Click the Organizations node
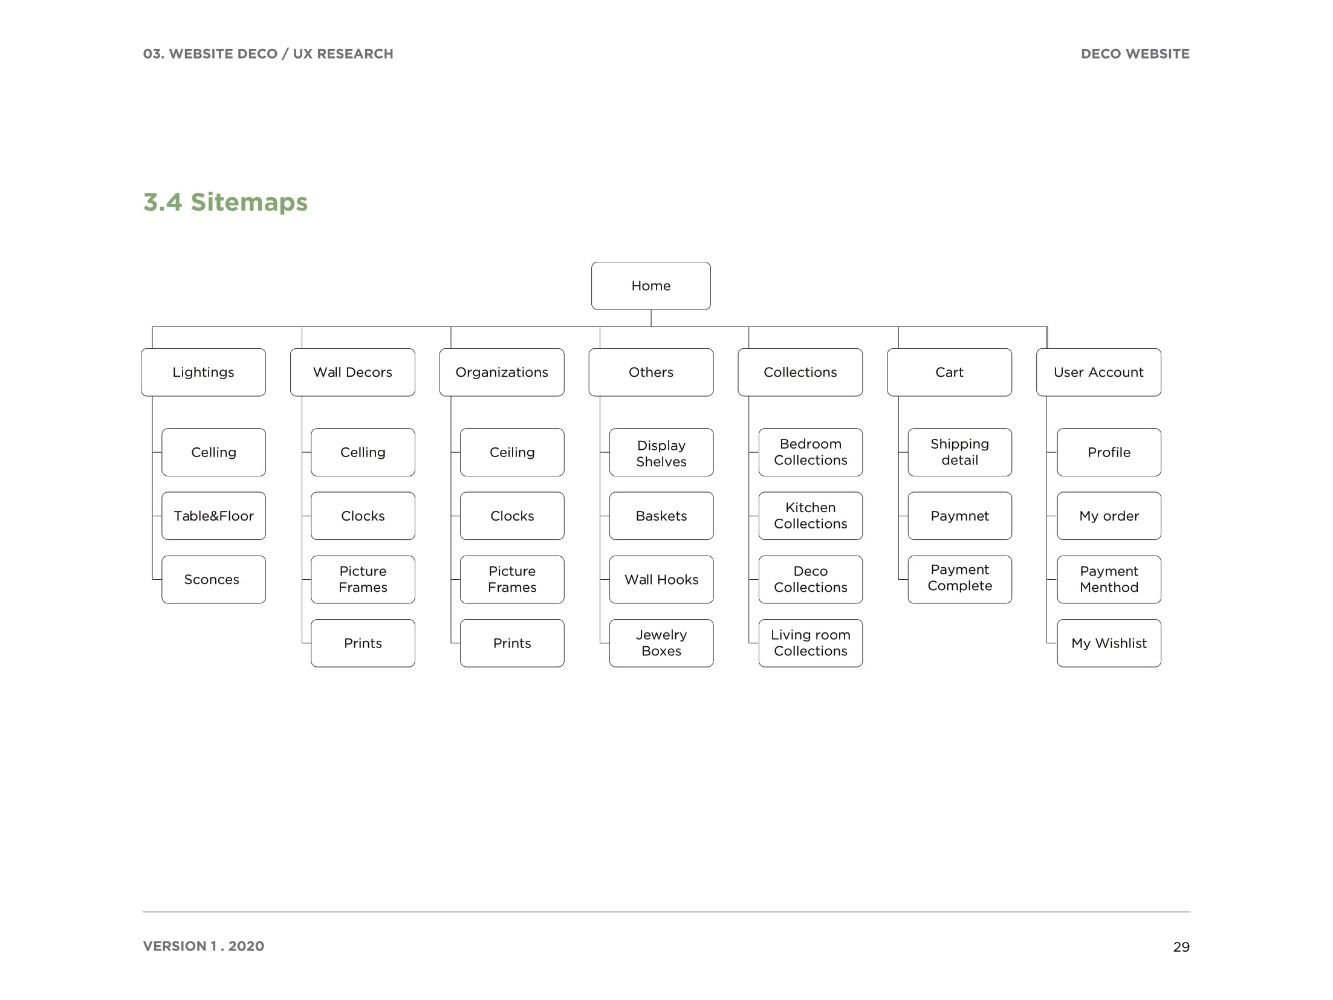Image resolution: width=1333 pixels, height=1000 pixels. 502,372
